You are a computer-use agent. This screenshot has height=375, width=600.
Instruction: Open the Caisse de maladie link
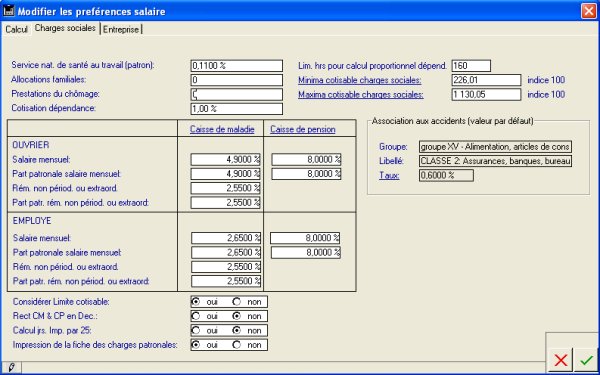click(222, 129)
